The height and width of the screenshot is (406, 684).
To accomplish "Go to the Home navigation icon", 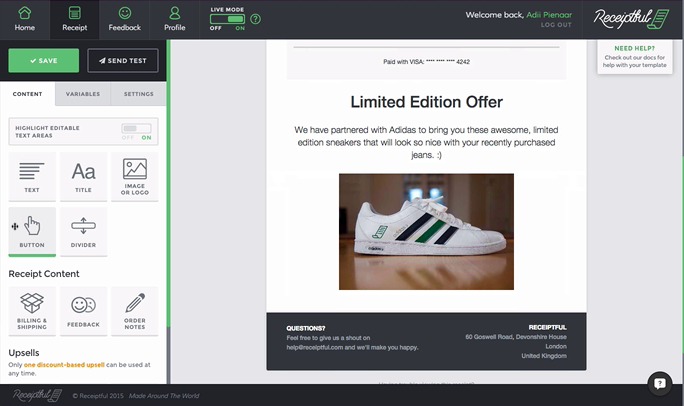I will (24, 20).
